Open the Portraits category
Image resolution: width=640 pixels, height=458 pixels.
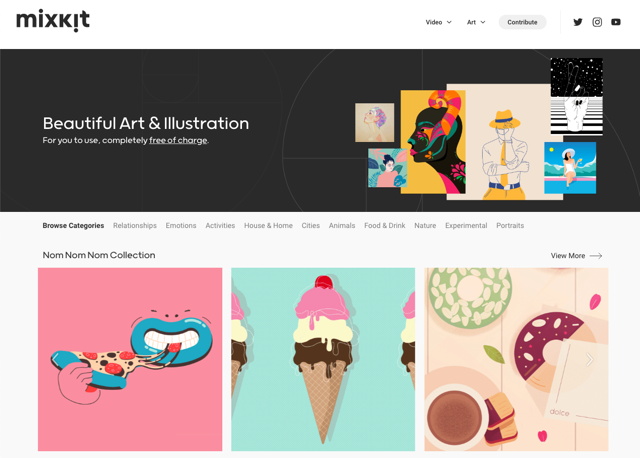point(510,226)
